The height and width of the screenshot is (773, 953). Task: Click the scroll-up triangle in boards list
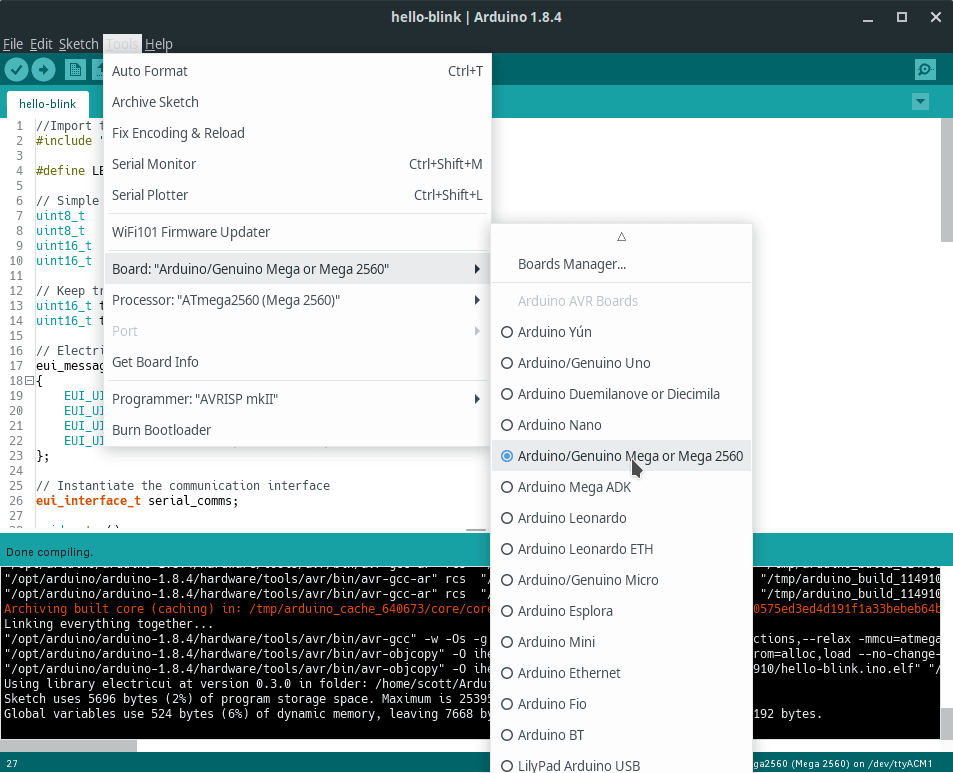(x=621, y=237)
